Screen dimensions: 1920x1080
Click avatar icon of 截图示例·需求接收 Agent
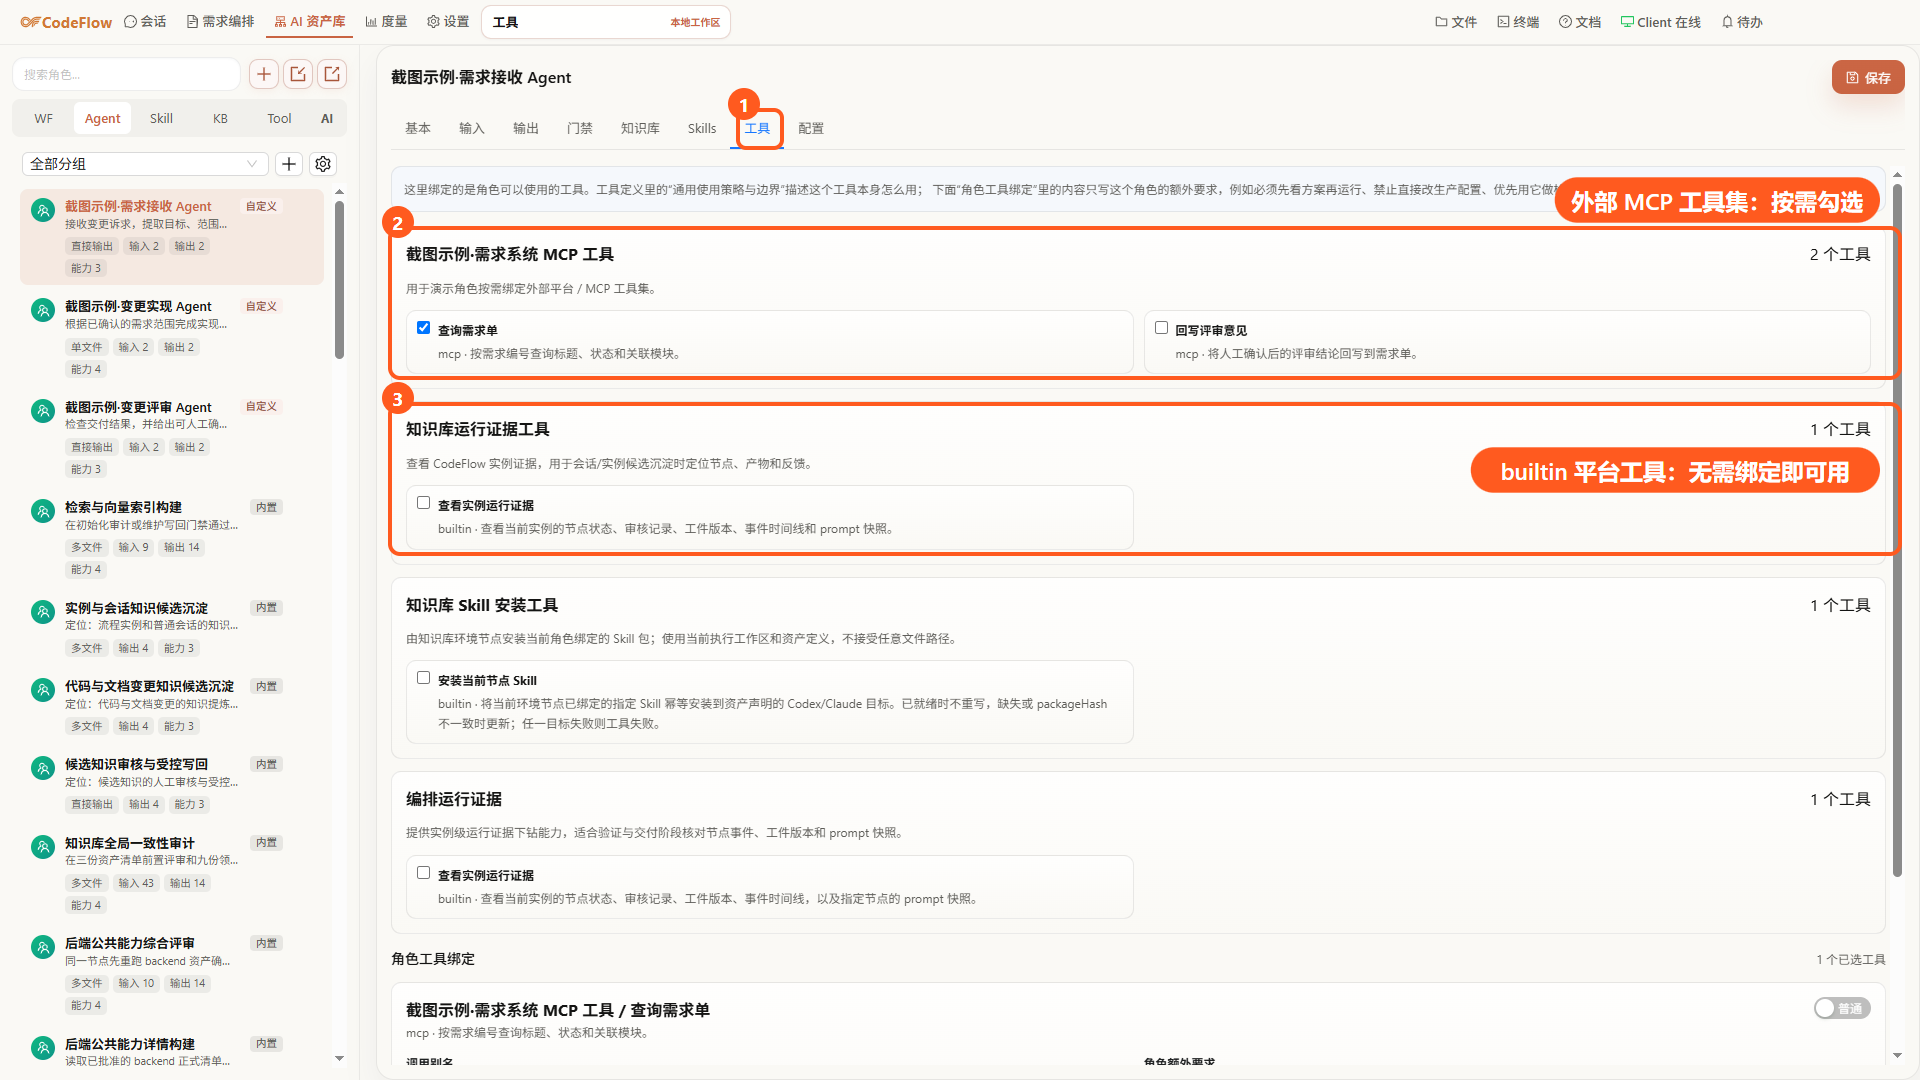(43, 210)
